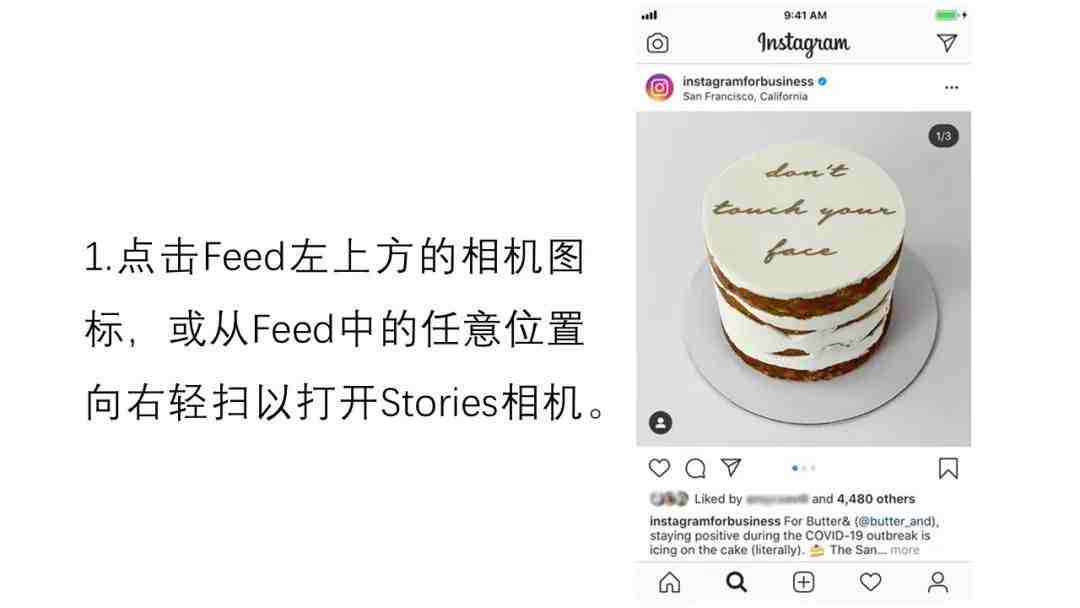The image size is (1080, 608).
Task: Save post with bookmark icon
Action: (x=948, y=468)
